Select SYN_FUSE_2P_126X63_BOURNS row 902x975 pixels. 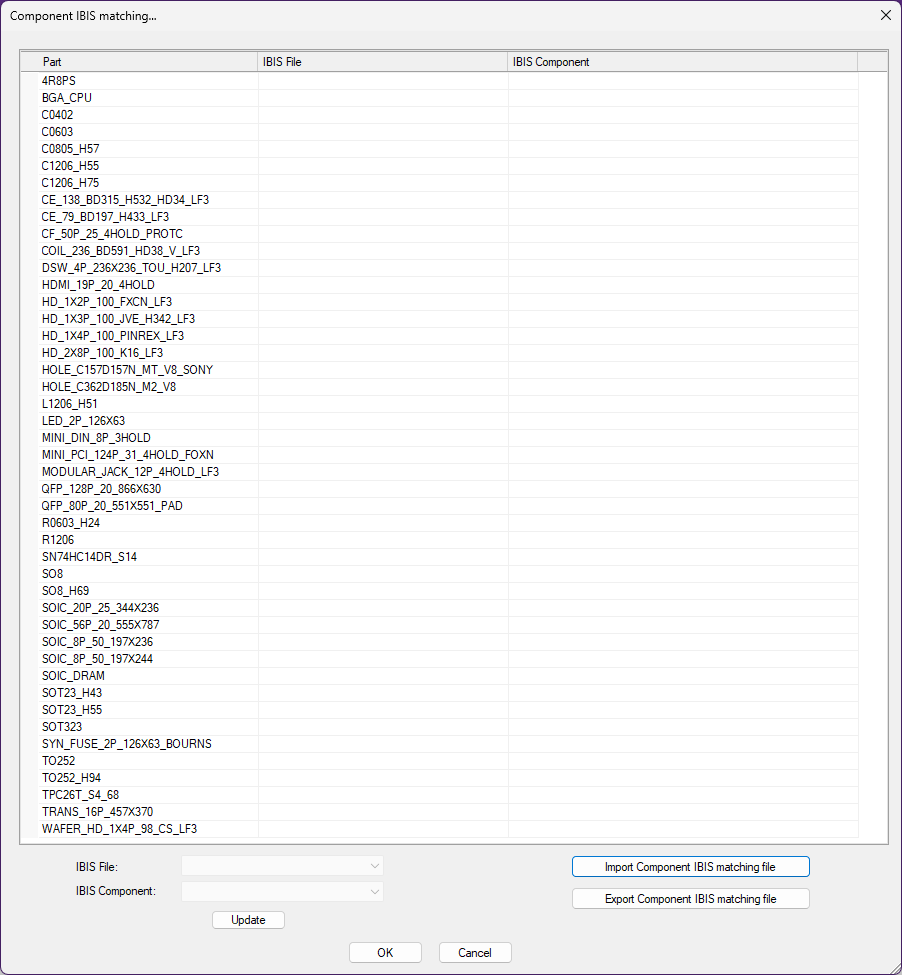coord(127,744)
